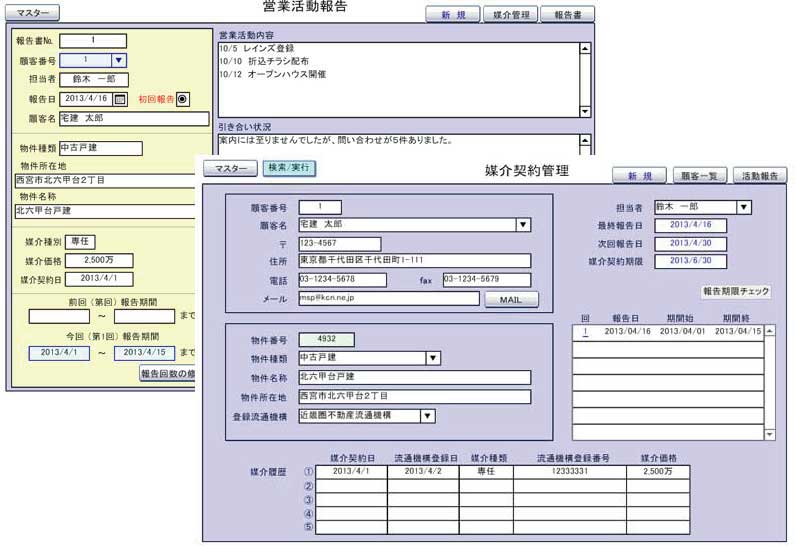Click the 検索/実行 button
Screen dimensions: 795x546
click(x=289, y=168)
